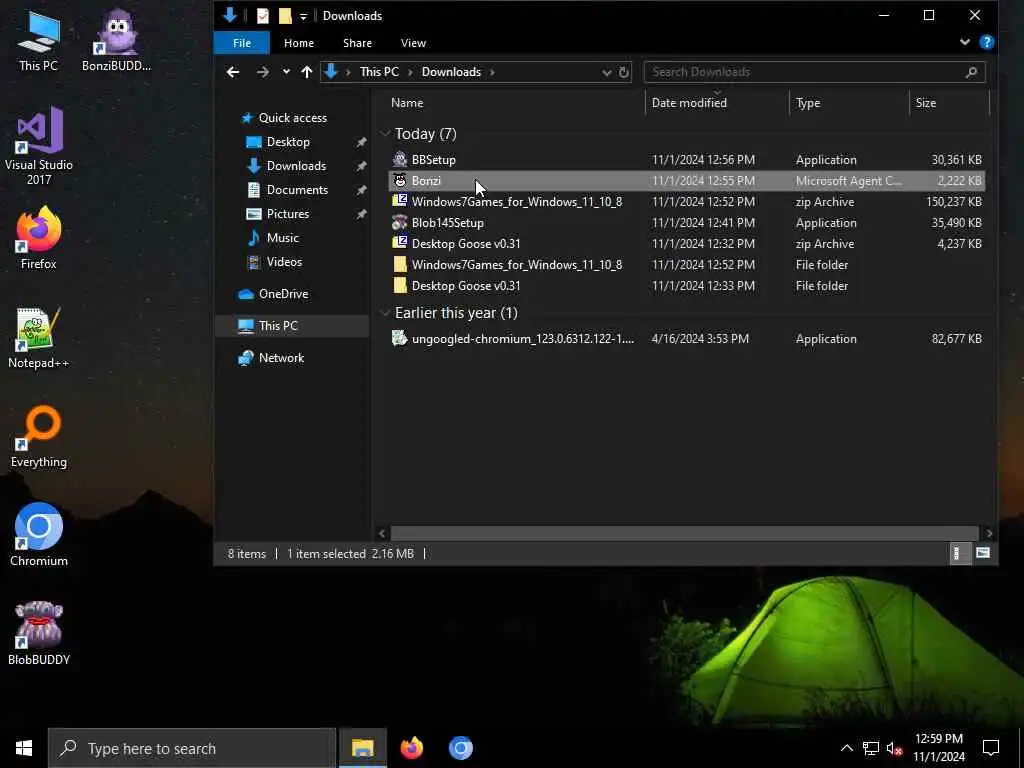Open Customize Quick Access Toolbar dropdown
1024x768 pixels.
[x=304, y=16]
